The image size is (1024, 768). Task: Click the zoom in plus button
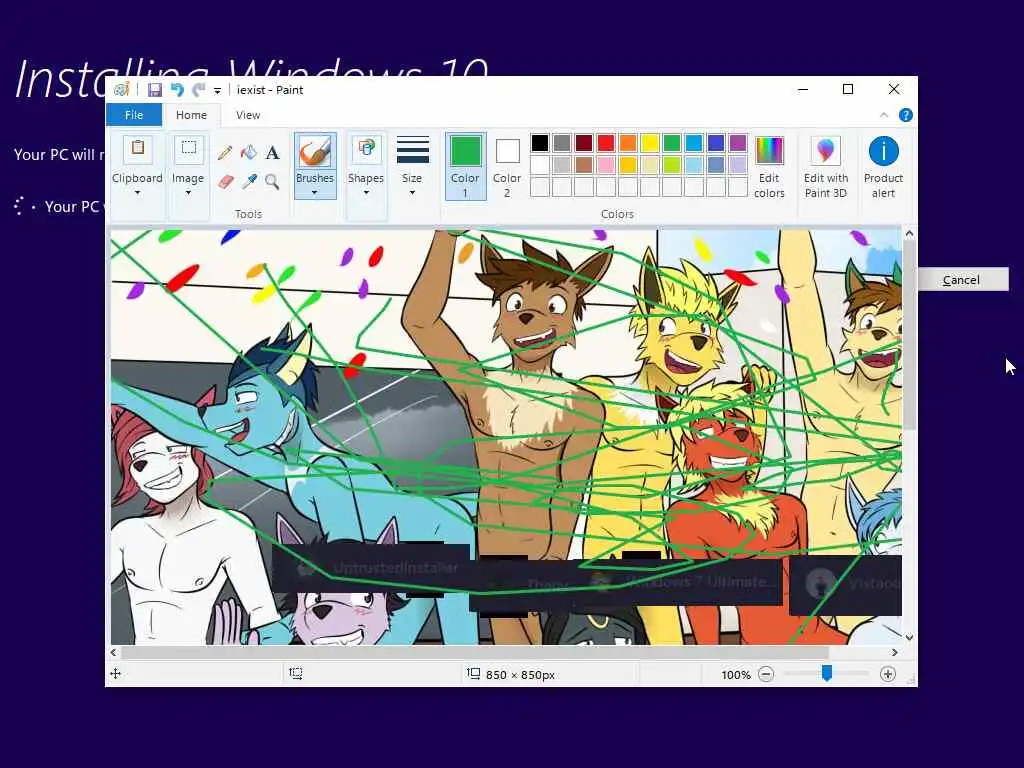[x=888, y=674]
